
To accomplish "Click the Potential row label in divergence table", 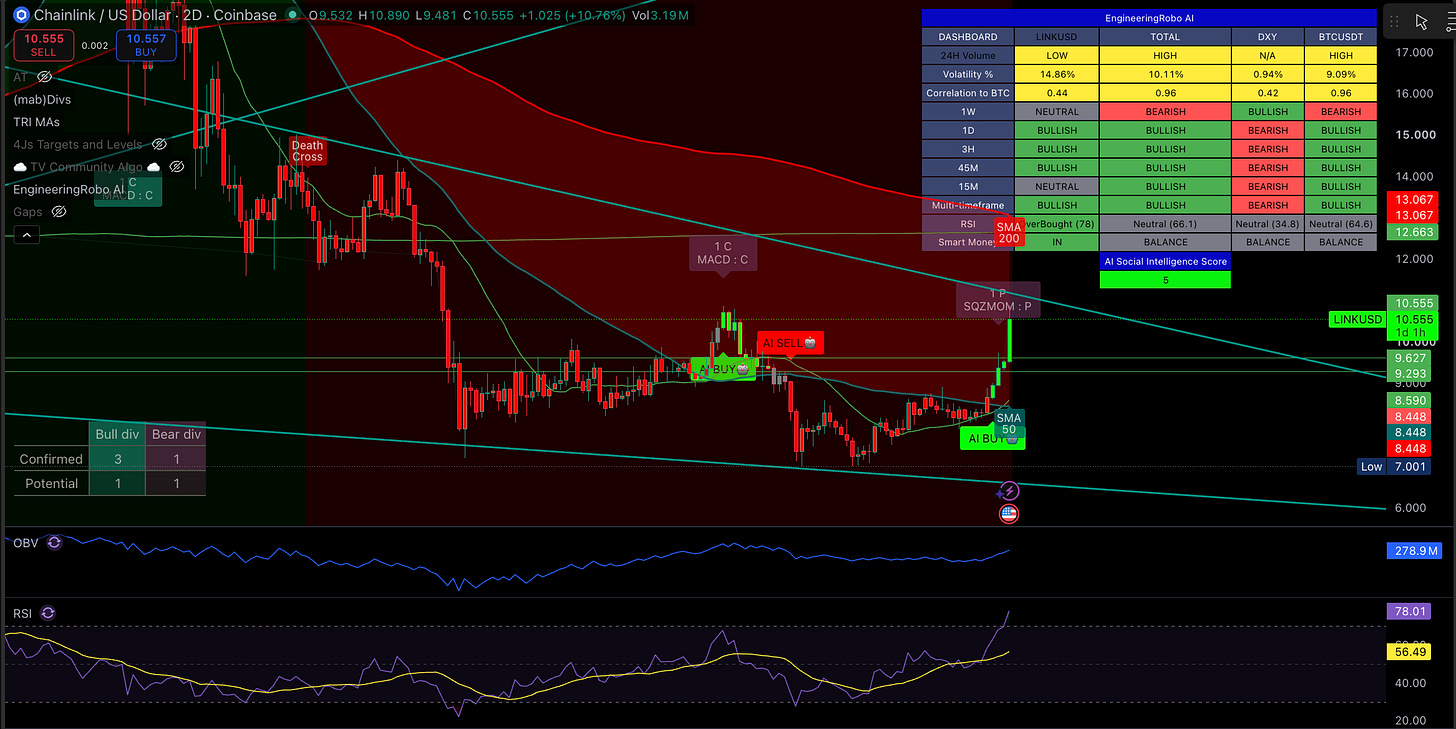I will 51,483.
